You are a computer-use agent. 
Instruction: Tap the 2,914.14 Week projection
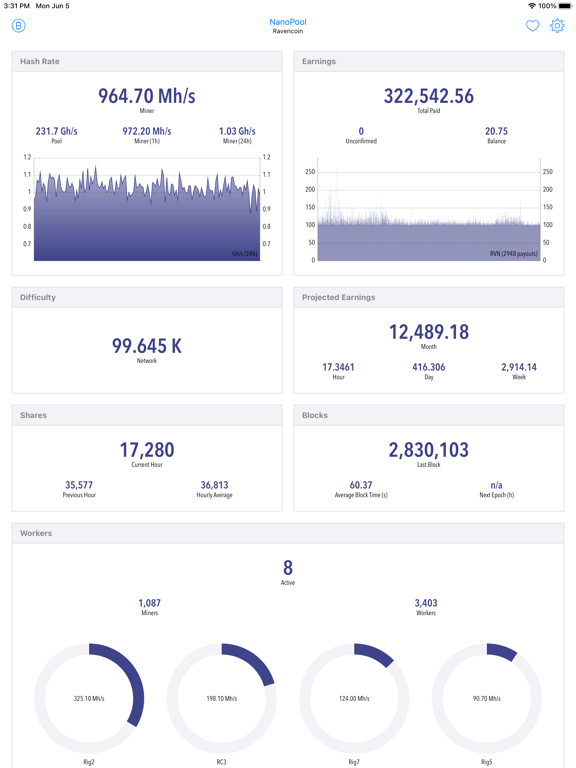click(x=519, y=367)
